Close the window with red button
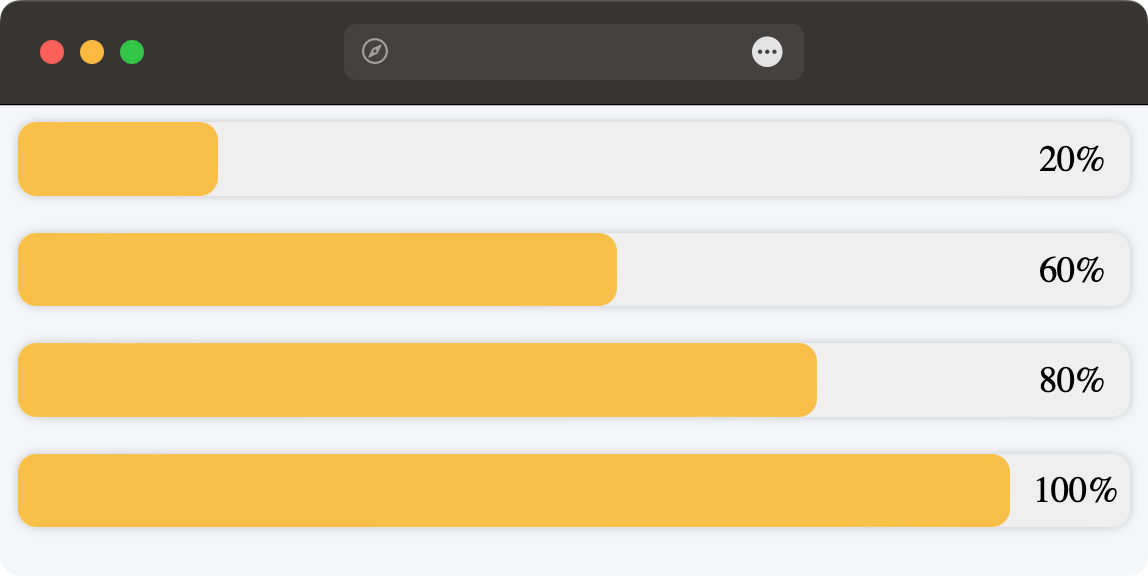The height and width of the screenshot is (576, 1148). pyautogui.click(x=52, y=52)
